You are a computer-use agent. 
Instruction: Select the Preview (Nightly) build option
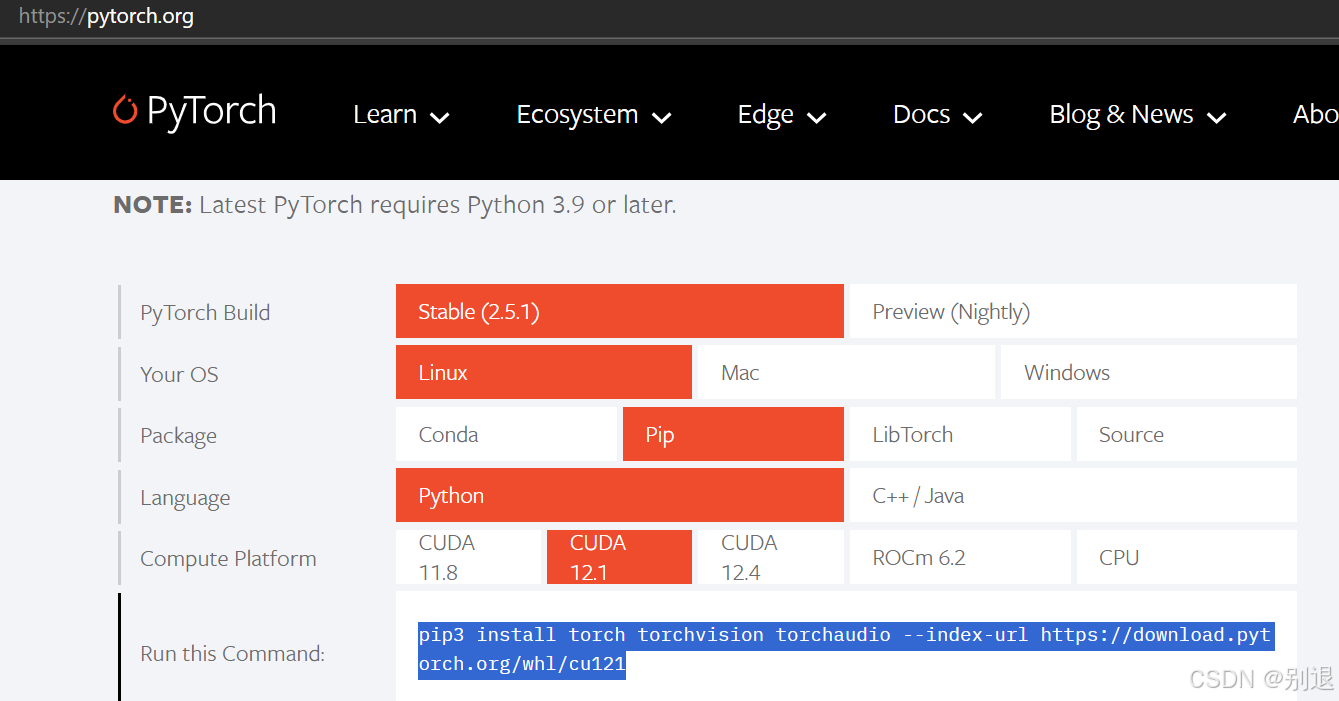click(1072, 311)
